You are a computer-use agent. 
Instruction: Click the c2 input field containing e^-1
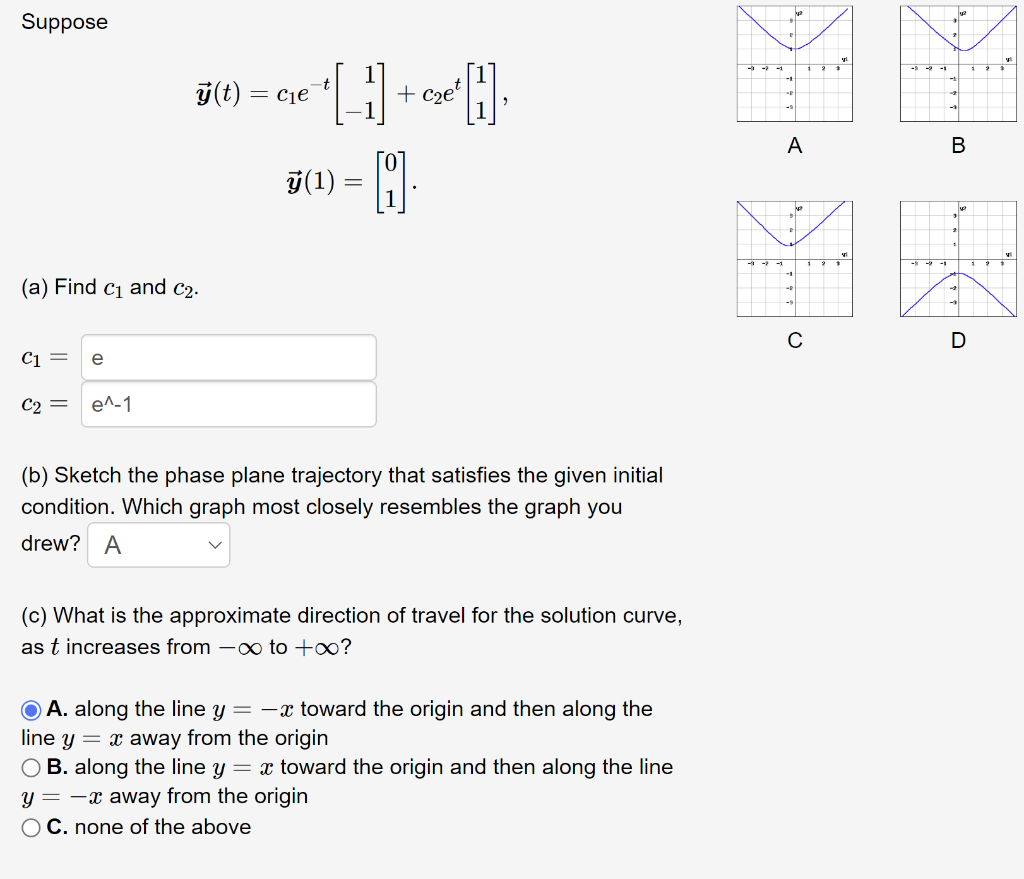tap(227, 403)
